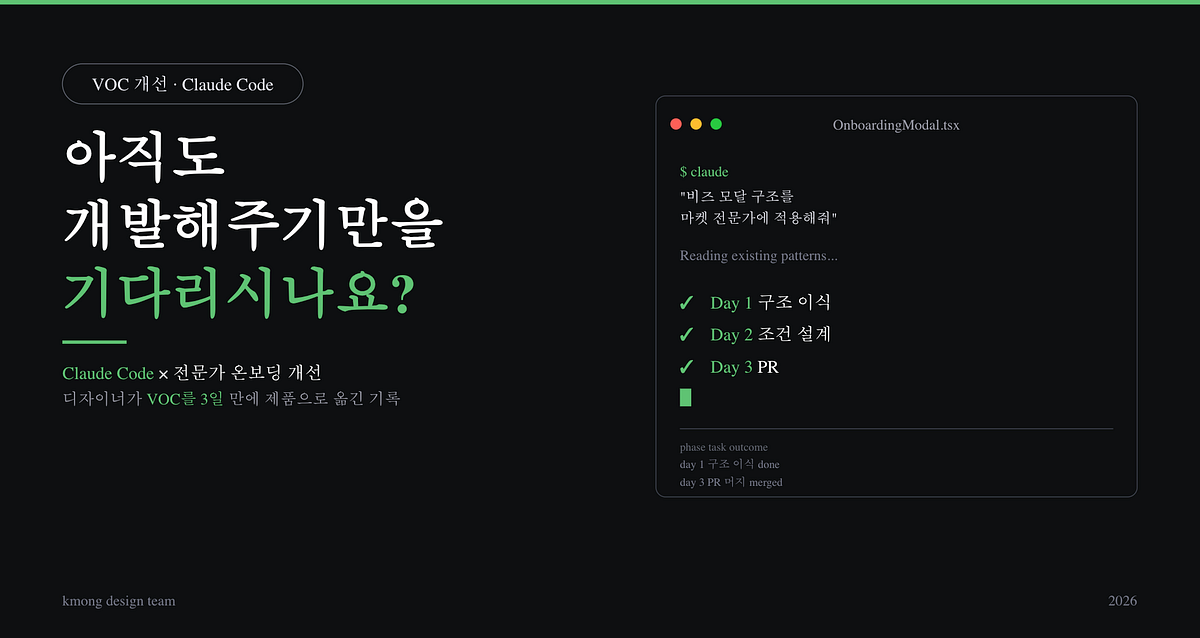The image size is (1200, 638).
Task: Select the "Day 2 조건 설계" line
Action: coord(770,335)
